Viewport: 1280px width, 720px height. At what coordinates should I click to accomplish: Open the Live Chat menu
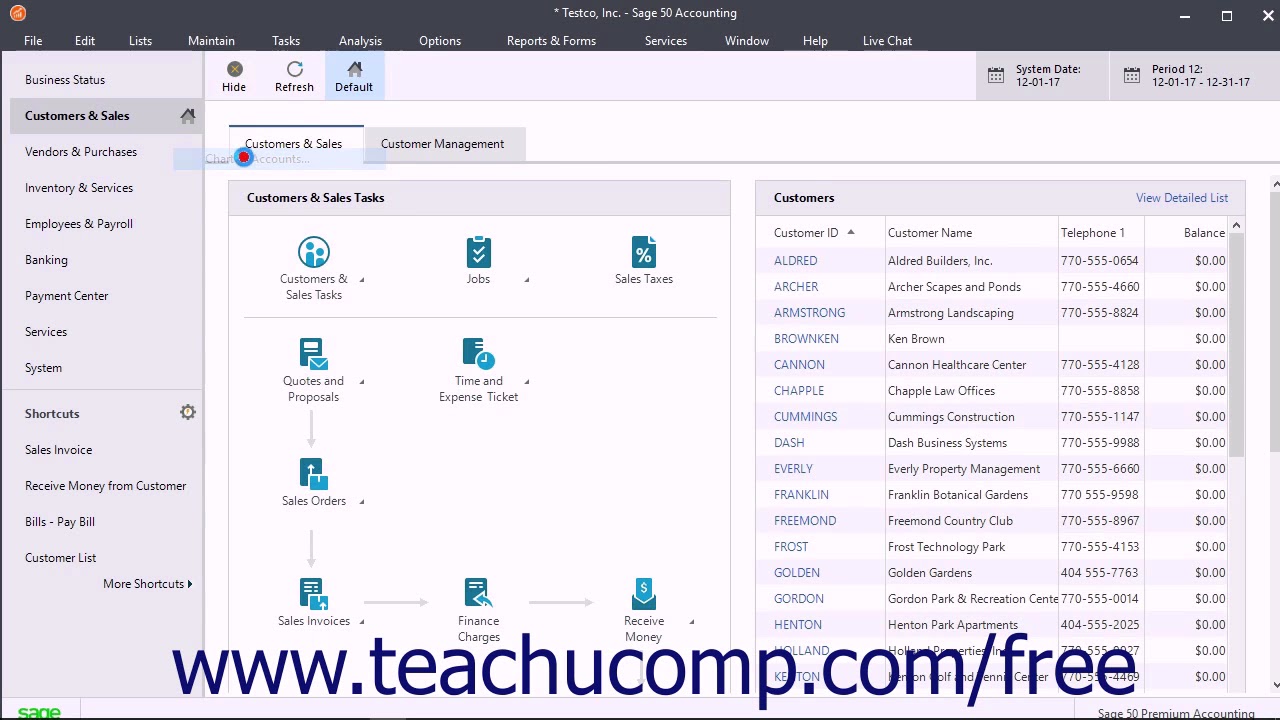tap(887, 41)
